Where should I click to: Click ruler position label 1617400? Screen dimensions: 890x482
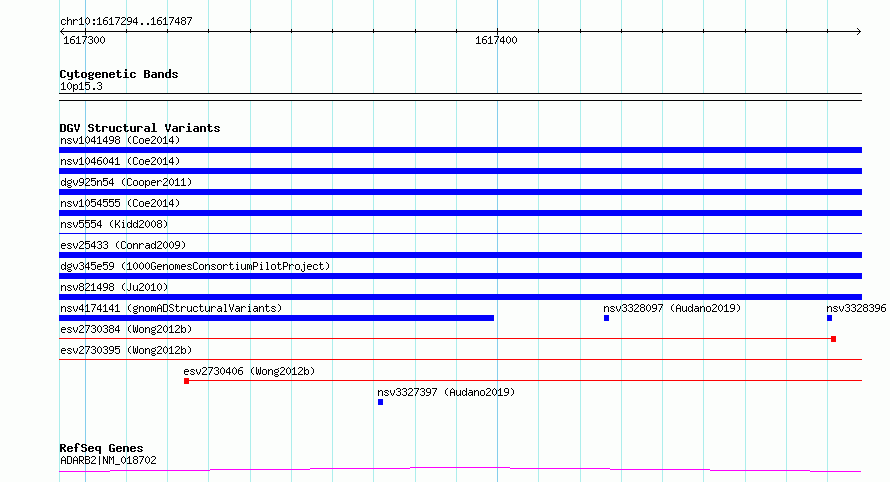click(x=496, y=40)
